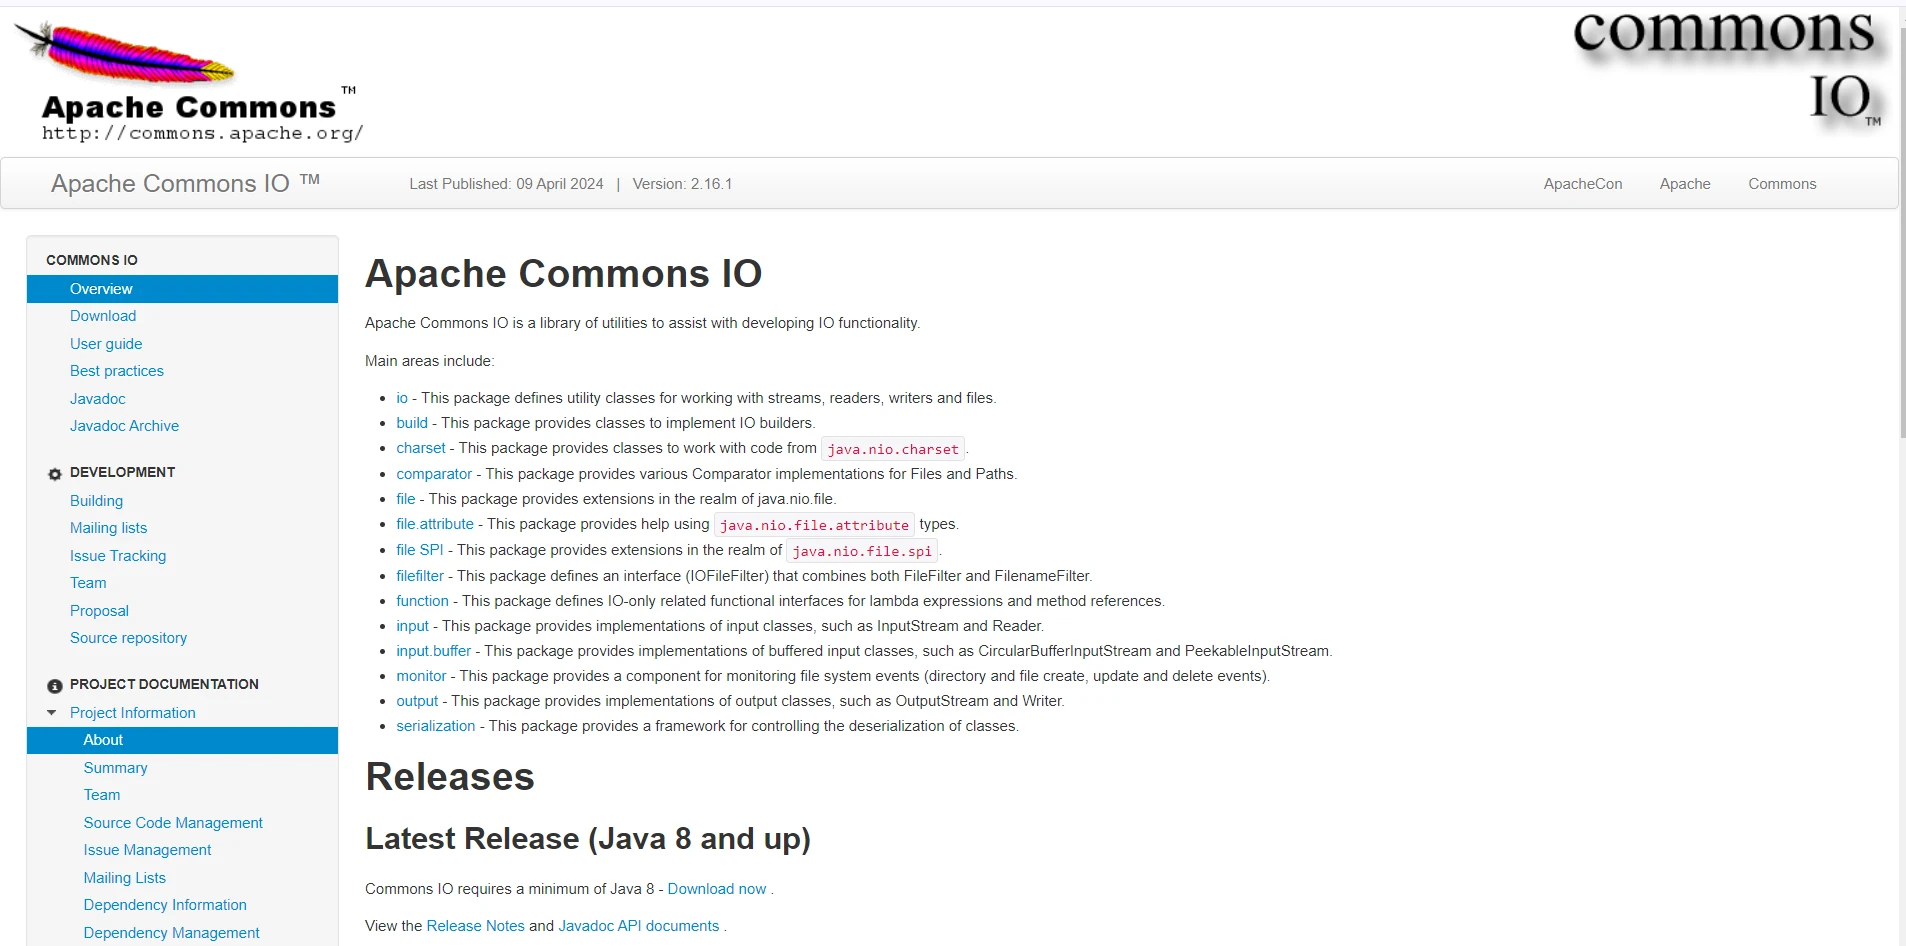
Task: Click the Last Published date text
Action: click(x=506, y=184)
